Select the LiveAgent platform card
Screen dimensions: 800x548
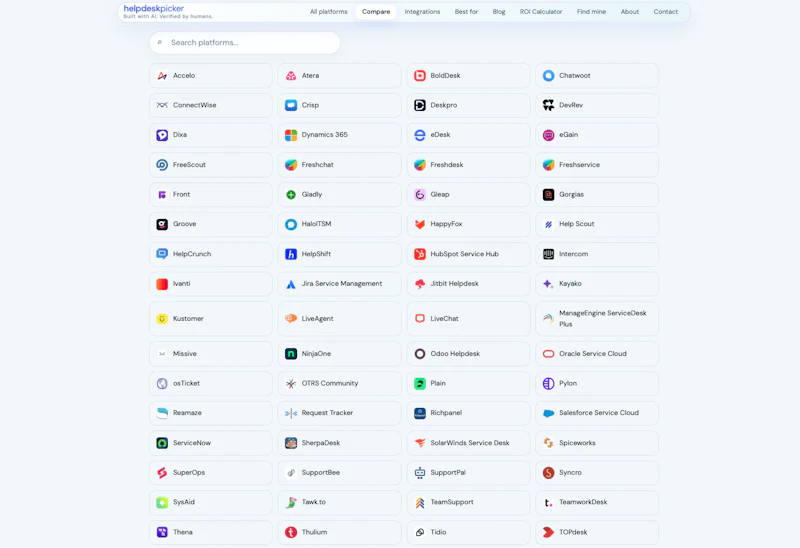pyautogui.click(x=339, y=319)
